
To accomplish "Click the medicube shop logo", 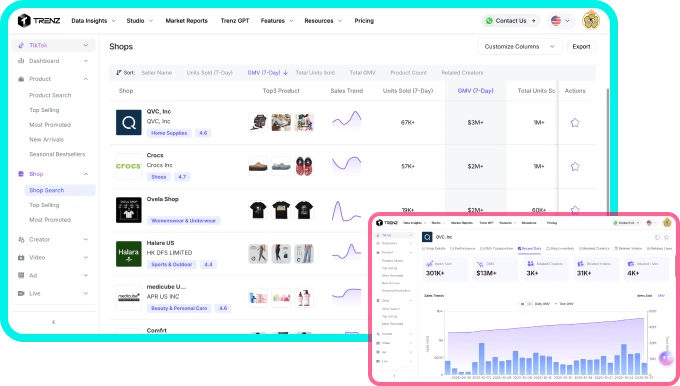I will pos(128,298).
